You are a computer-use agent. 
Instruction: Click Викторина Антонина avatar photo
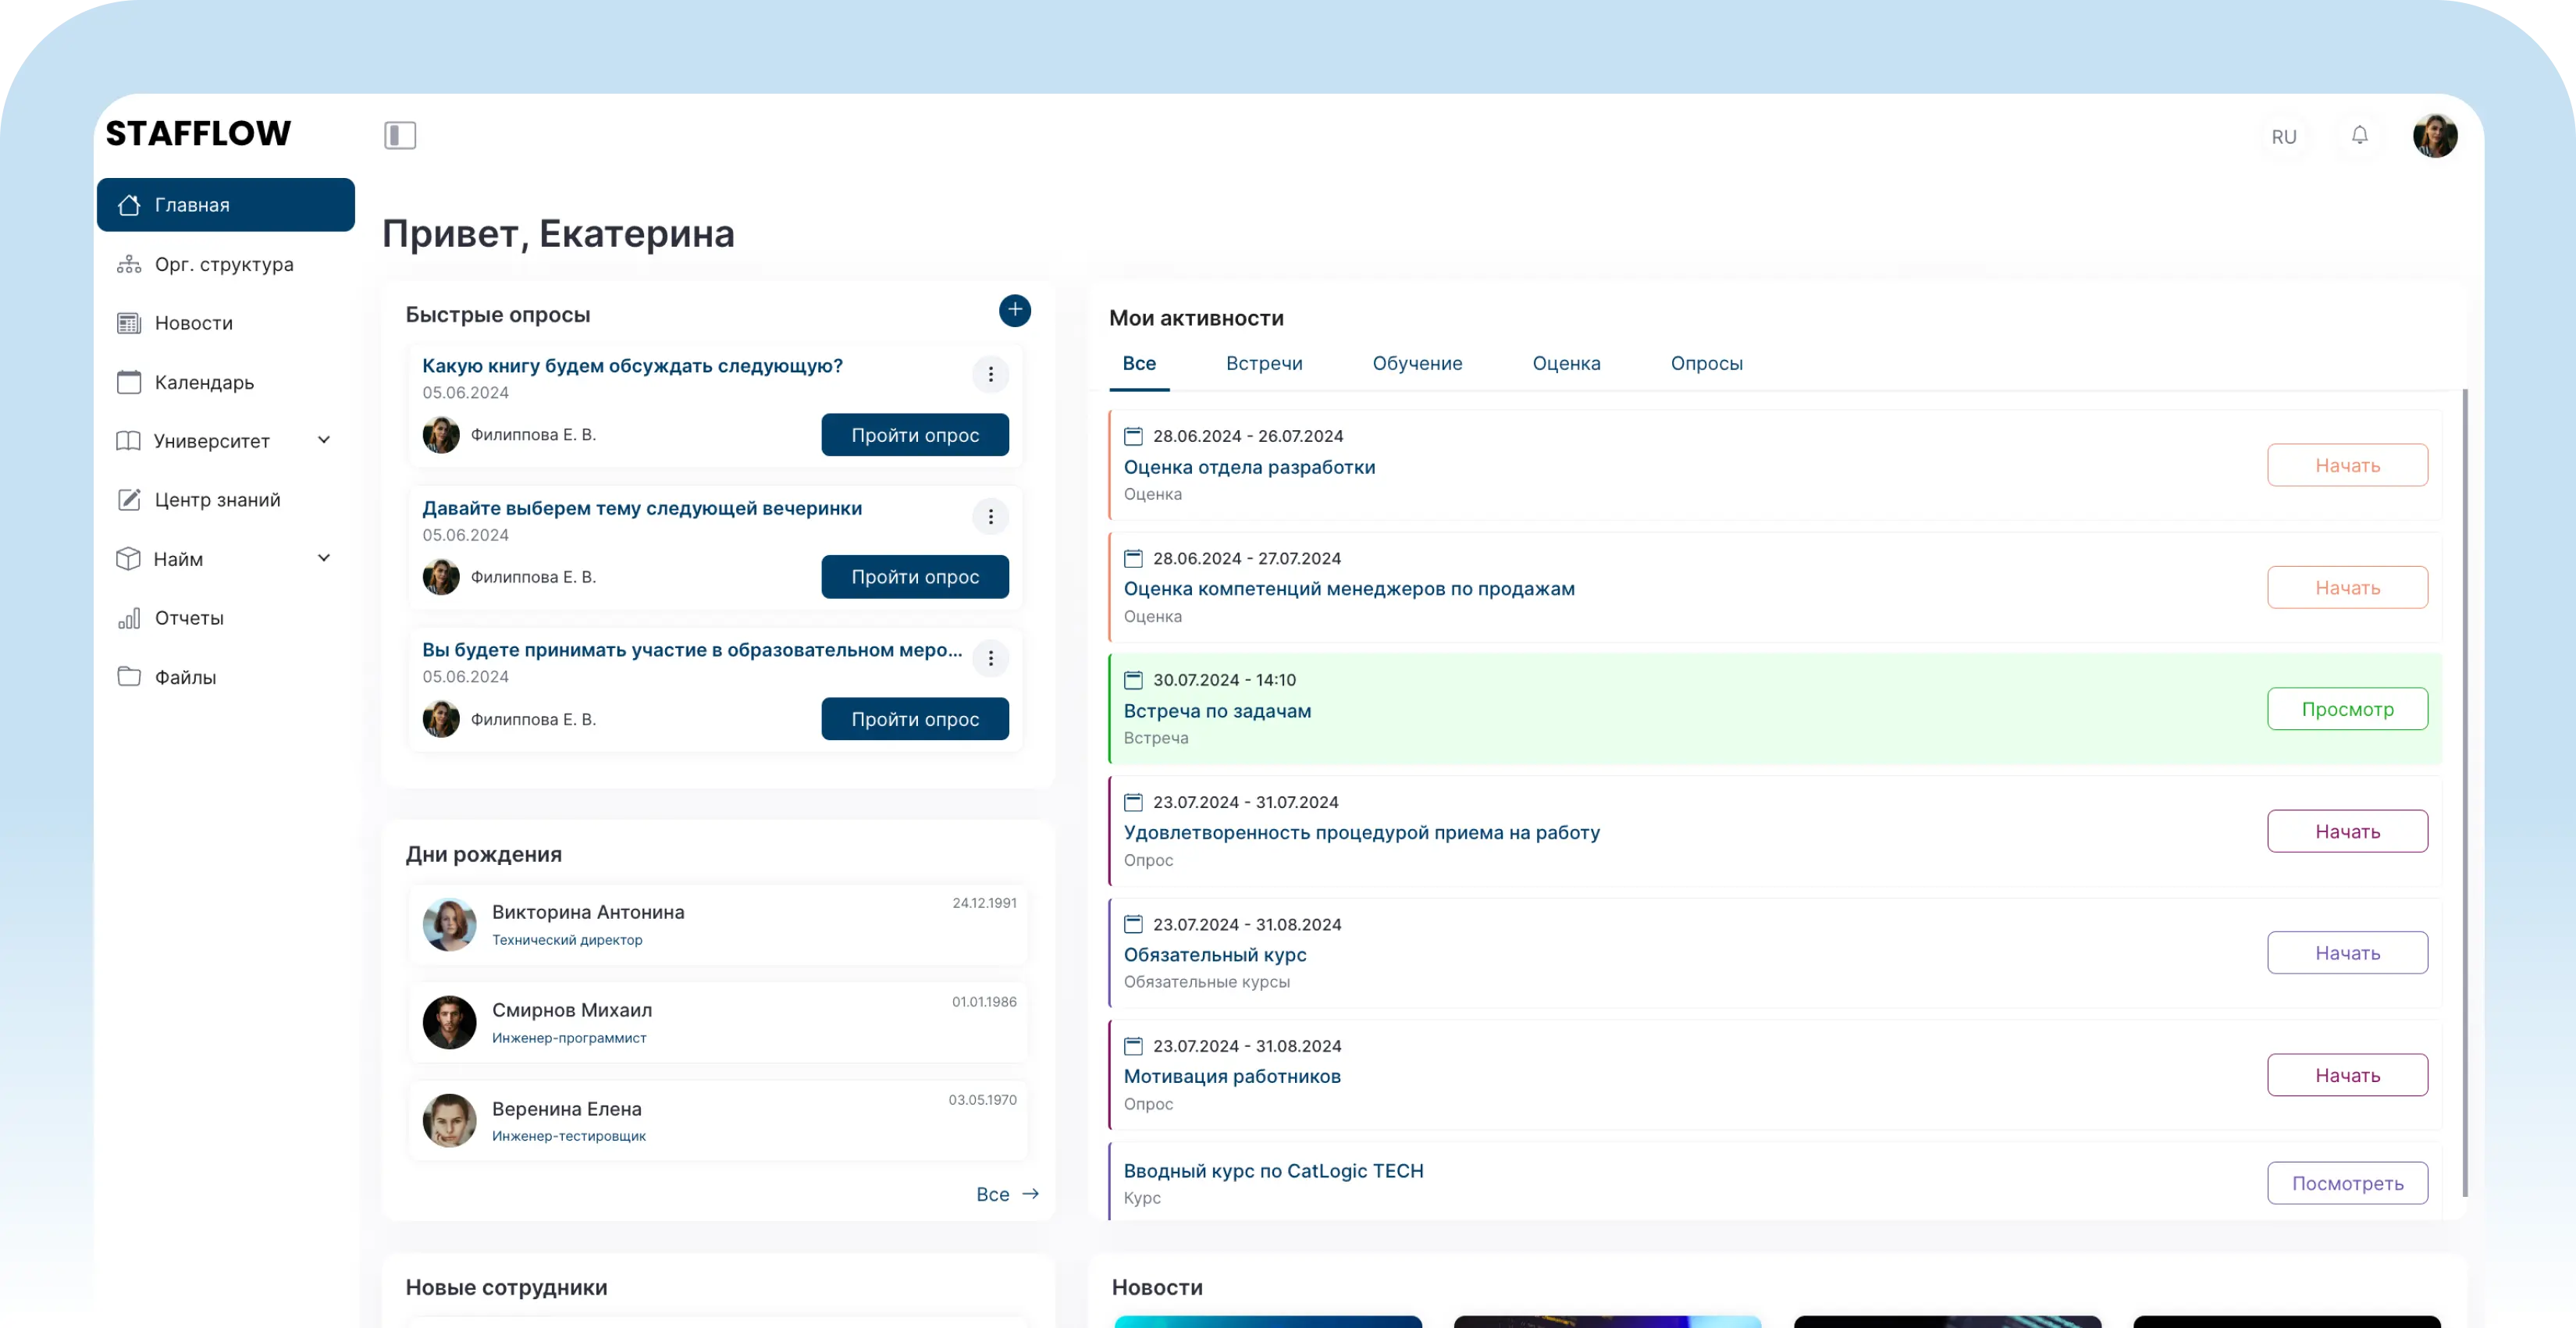click(x=449, y=924)
